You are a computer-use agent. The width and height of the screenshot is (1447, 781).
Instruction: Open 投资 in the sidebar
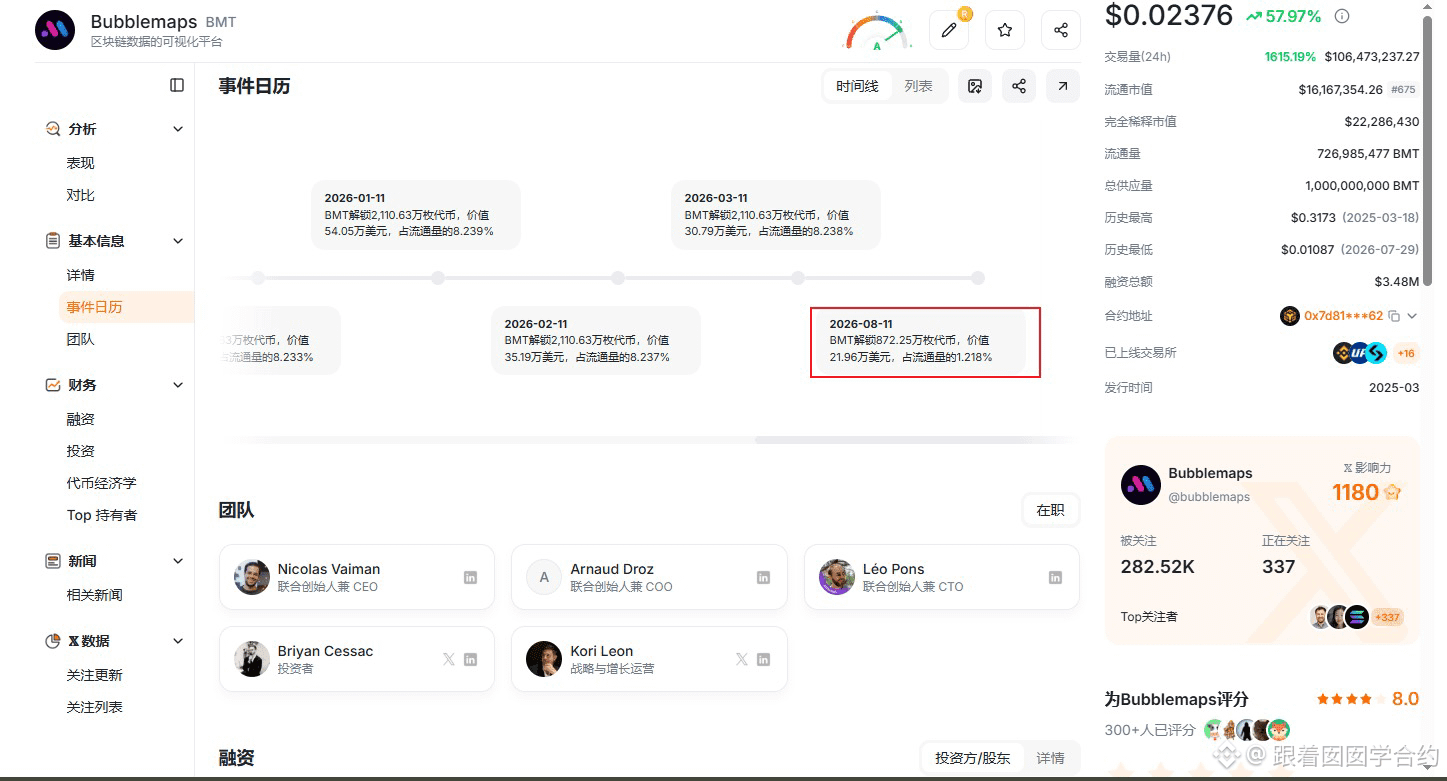(81, 451)
